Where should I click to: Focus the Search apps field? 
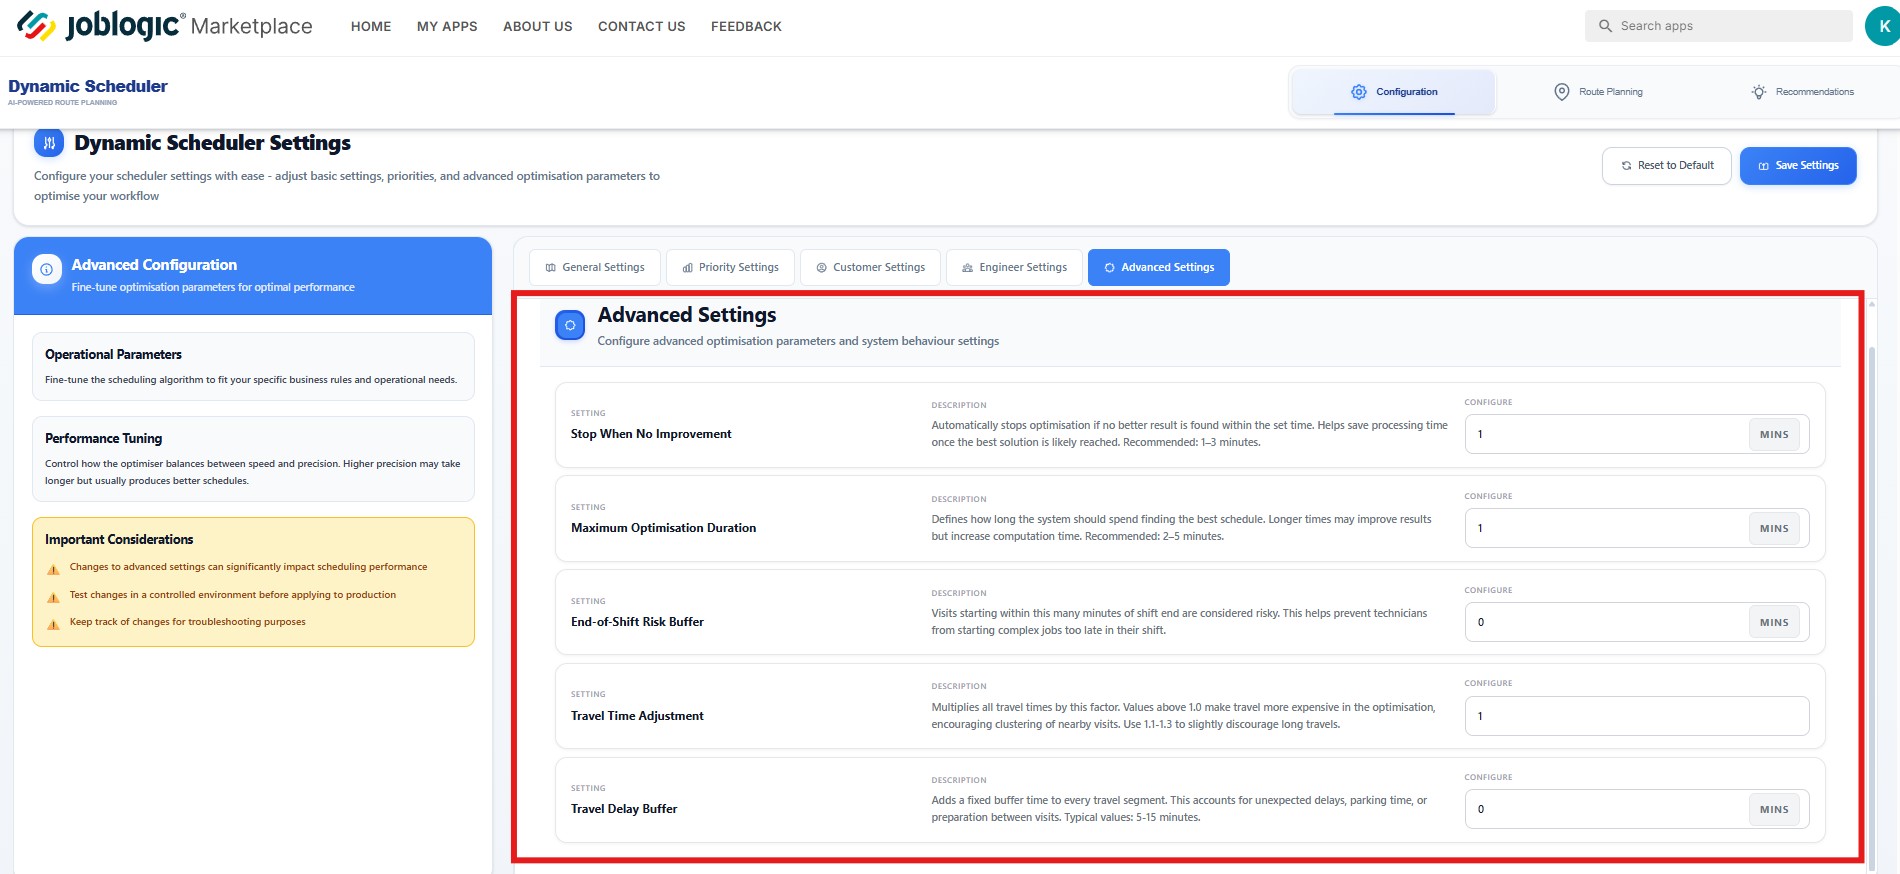coord(1718,26)
